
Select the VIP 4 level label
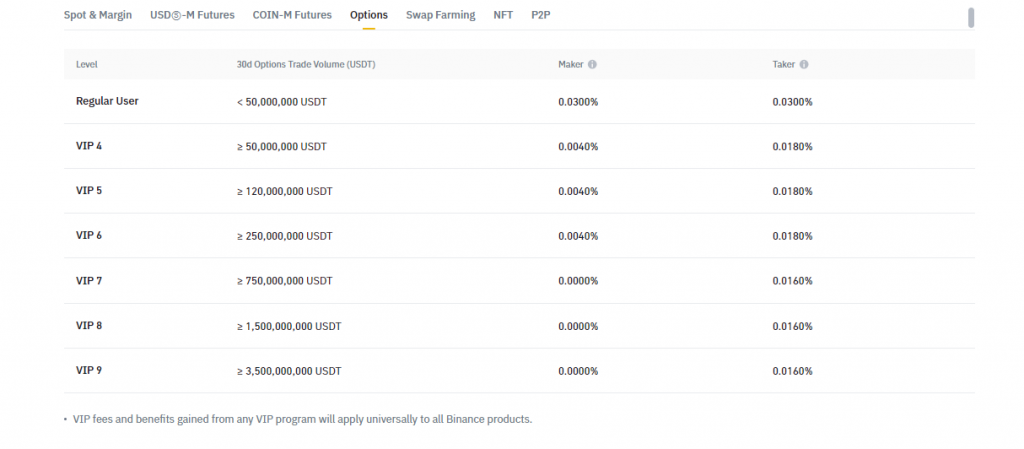pos(89,146)
